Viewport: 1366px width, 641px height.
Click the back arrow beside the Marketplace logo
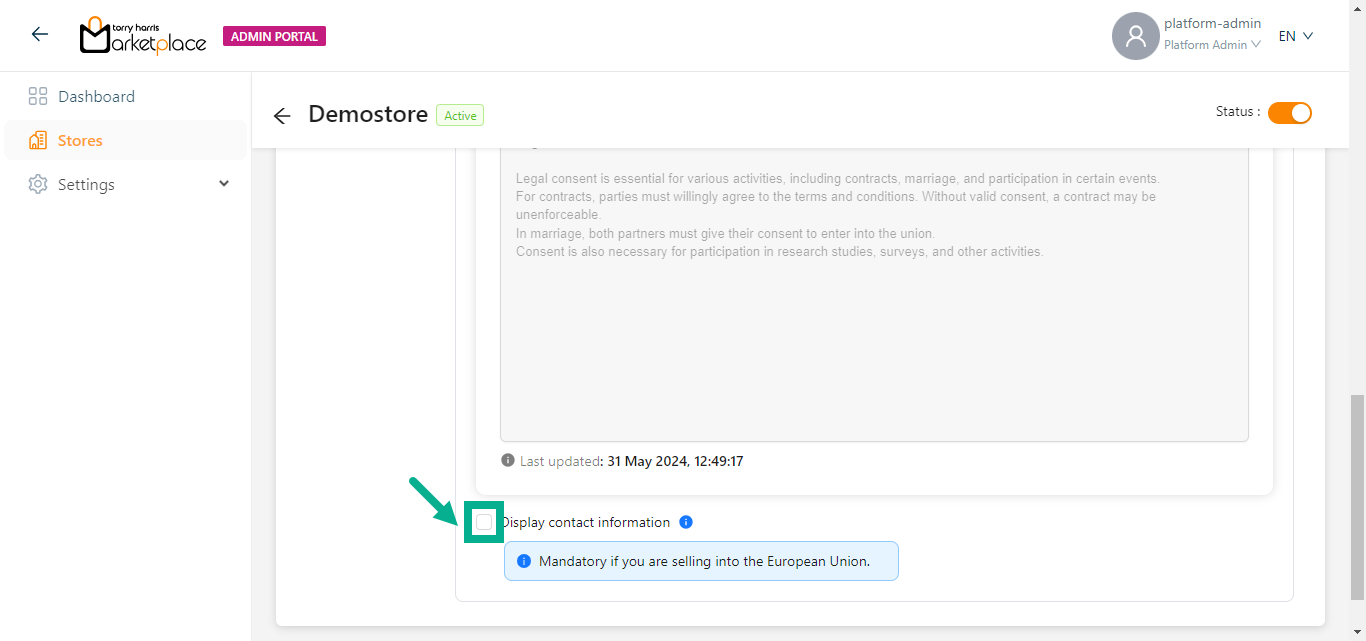click(40, 35)
